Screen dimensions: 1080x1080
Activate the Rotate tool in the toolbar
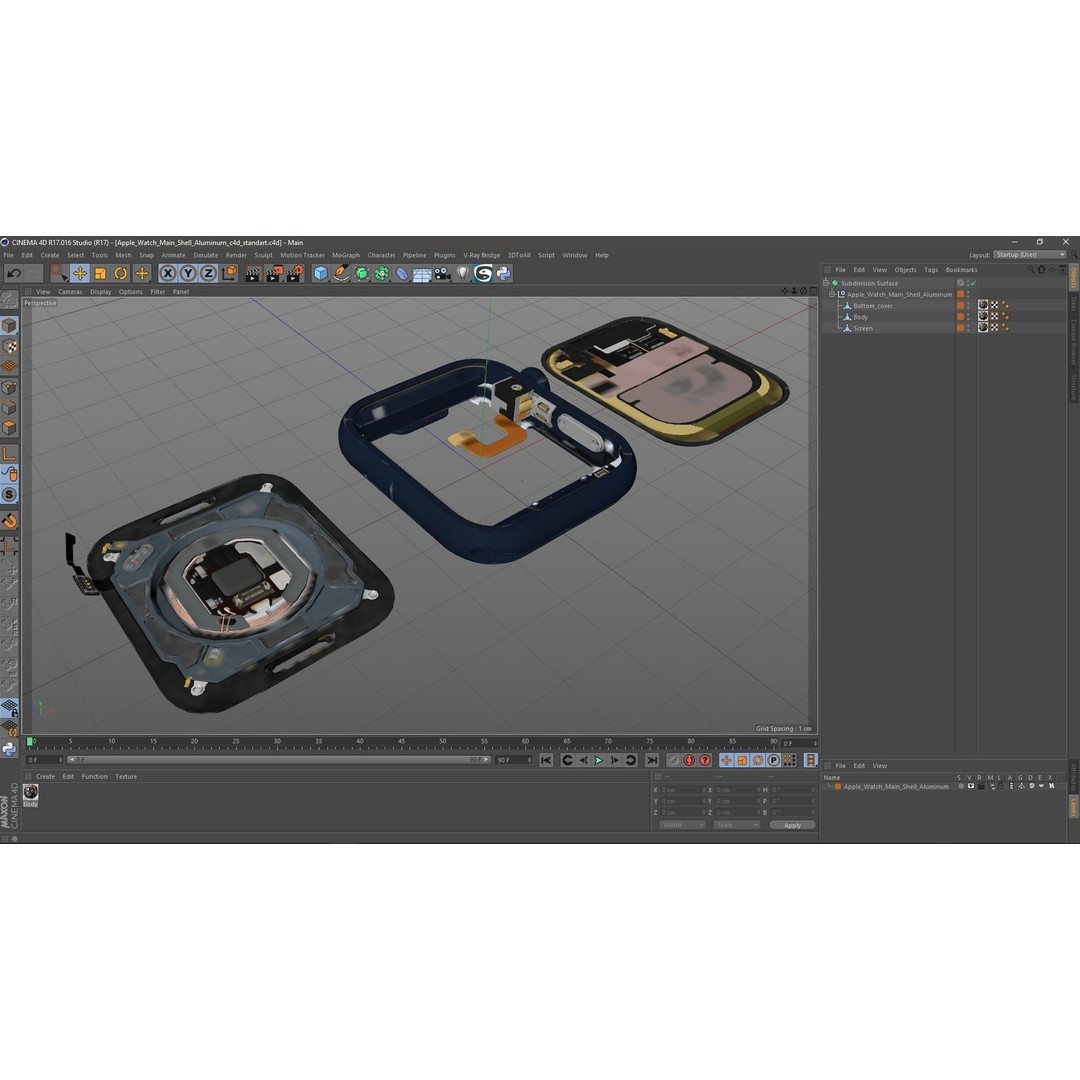point(121,273)
